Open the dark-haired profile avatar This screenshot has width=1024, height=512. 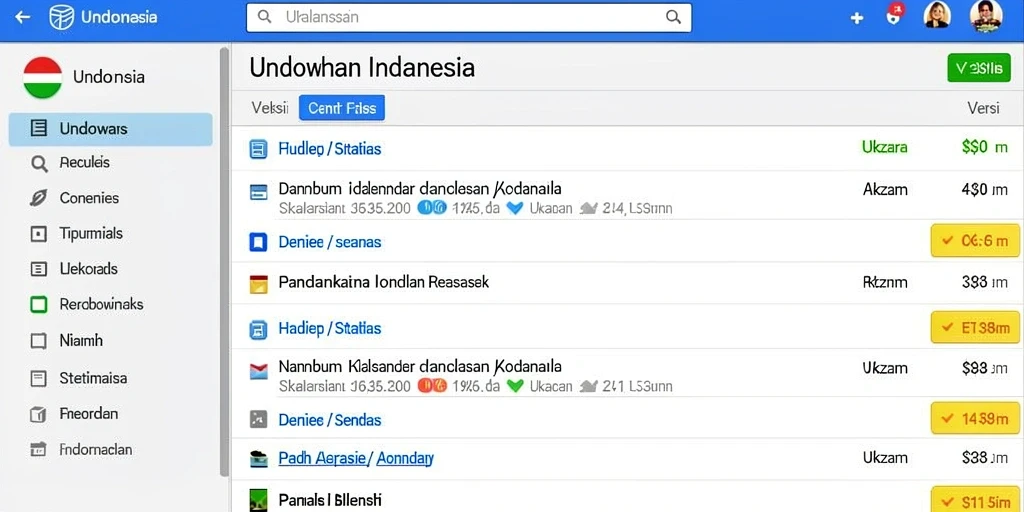click(986, 16)
